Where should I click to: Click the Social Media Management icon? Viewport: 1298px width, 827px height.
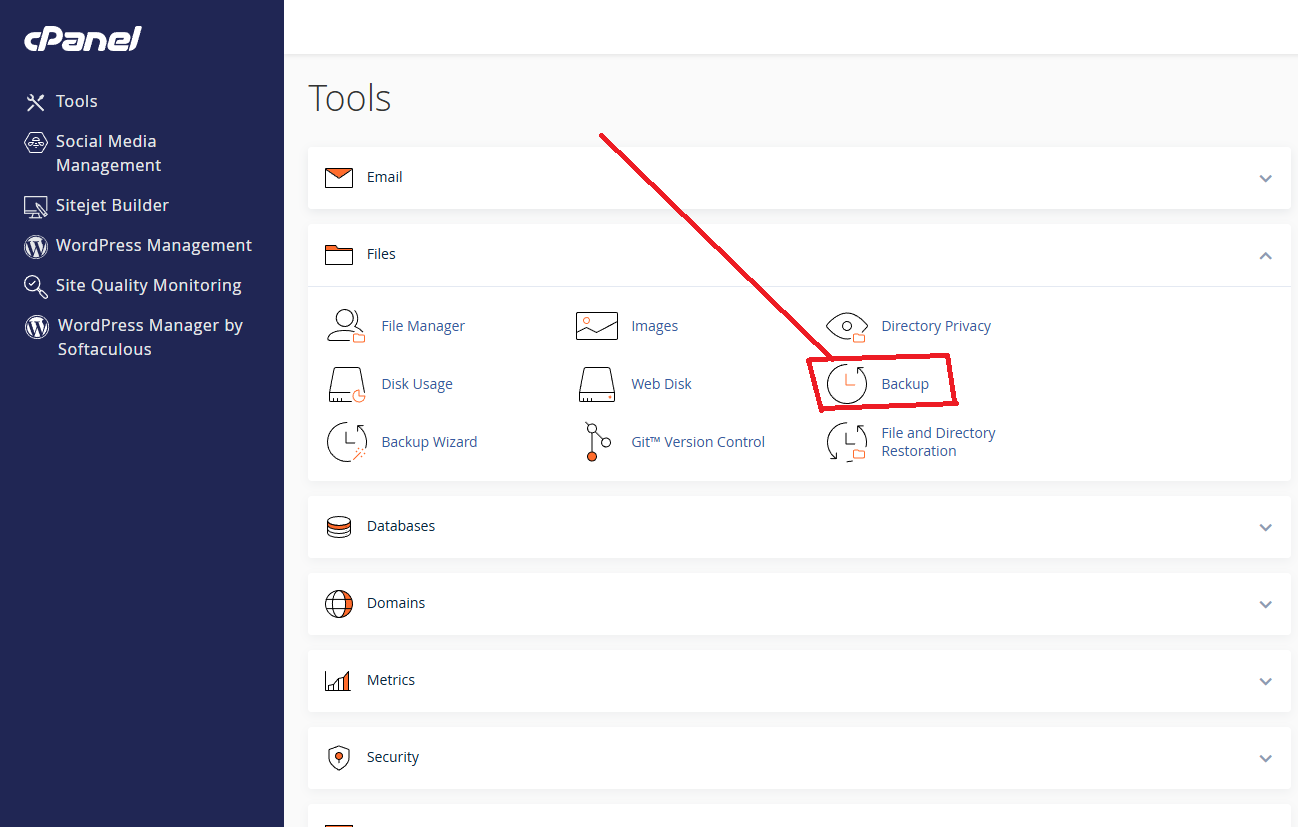click(x=36, y=142)
